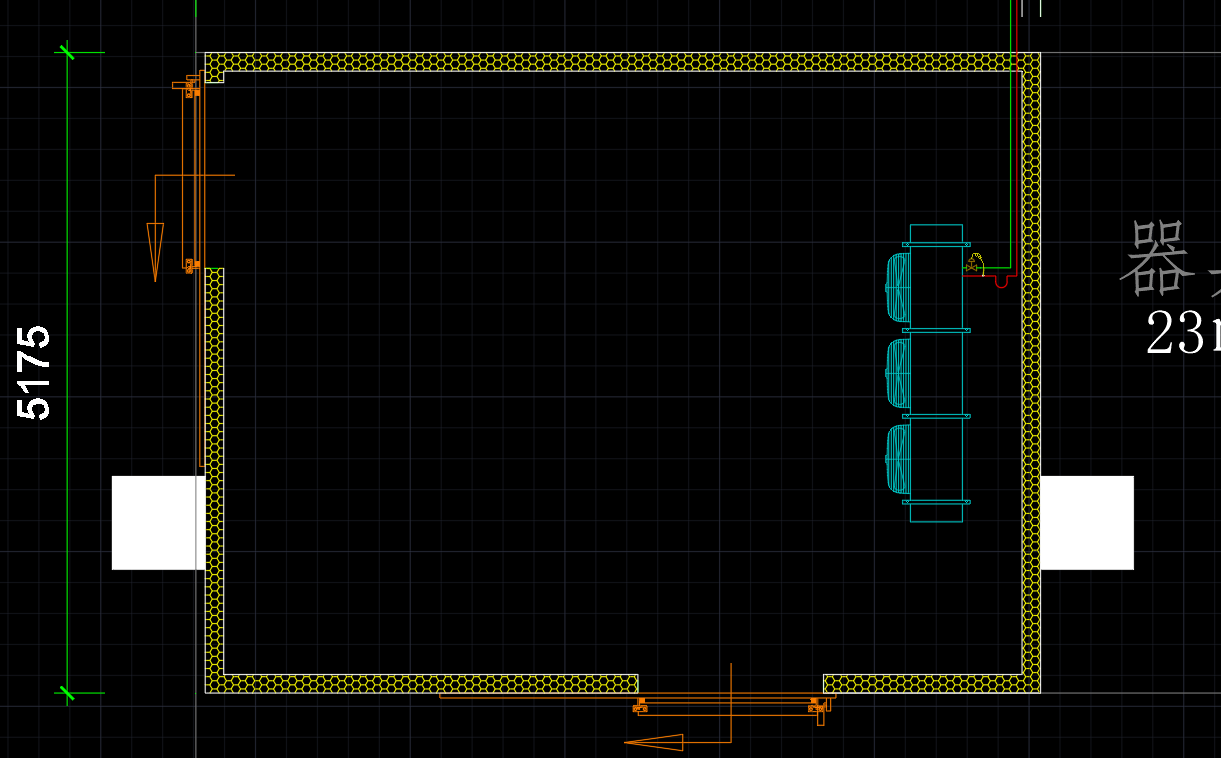Select the top fan of the evaporator
This screenshot has height=758, width=1221.
tap(898, 287)
